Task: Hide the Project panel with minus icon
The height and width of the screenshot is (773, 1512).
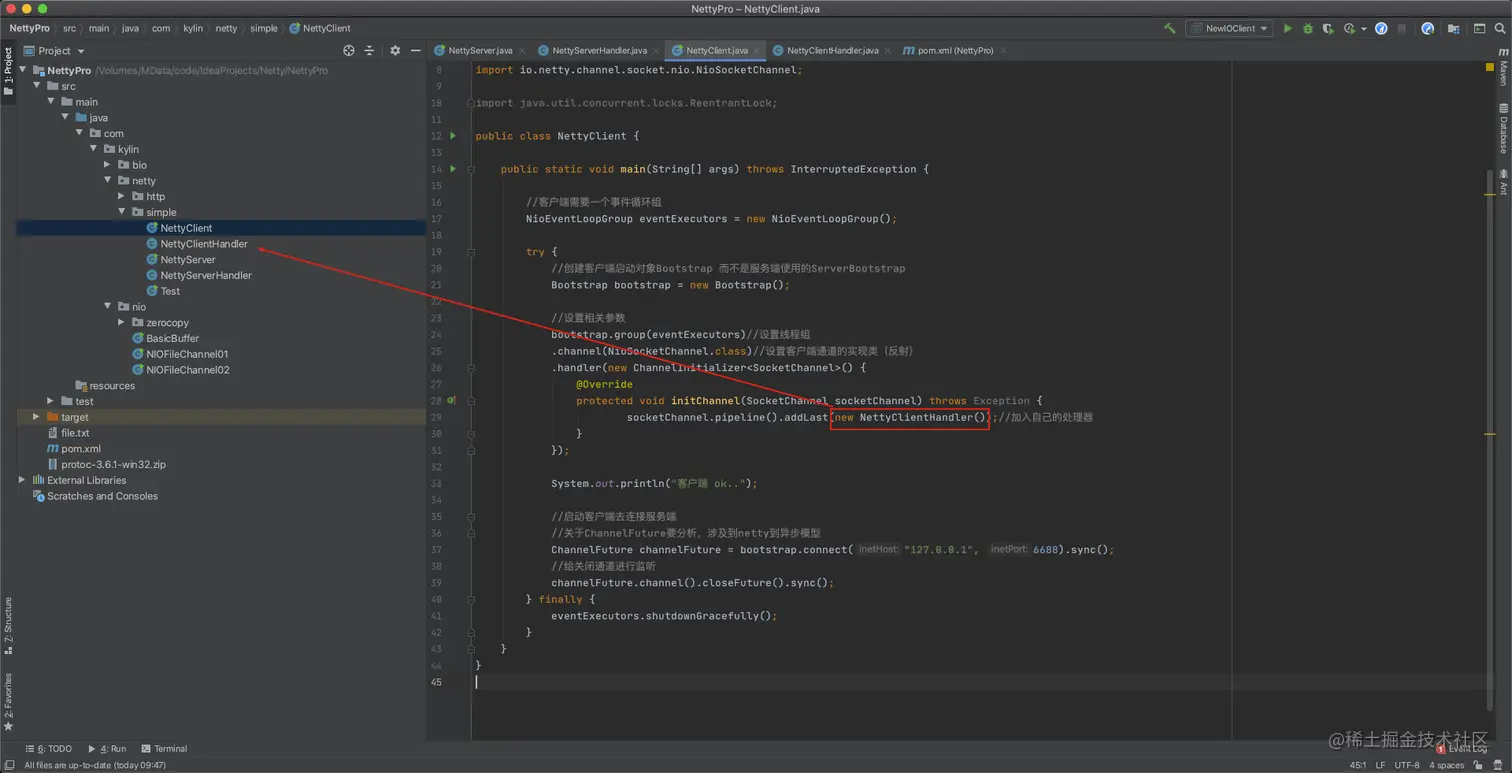Action: tap(416, 50)
